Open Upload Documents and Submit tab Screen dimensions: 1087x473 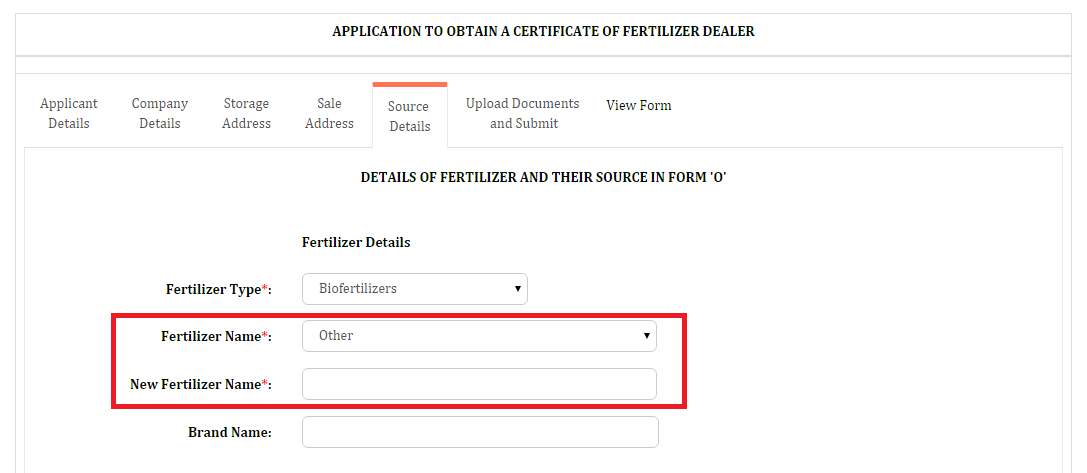coord(523,114)
